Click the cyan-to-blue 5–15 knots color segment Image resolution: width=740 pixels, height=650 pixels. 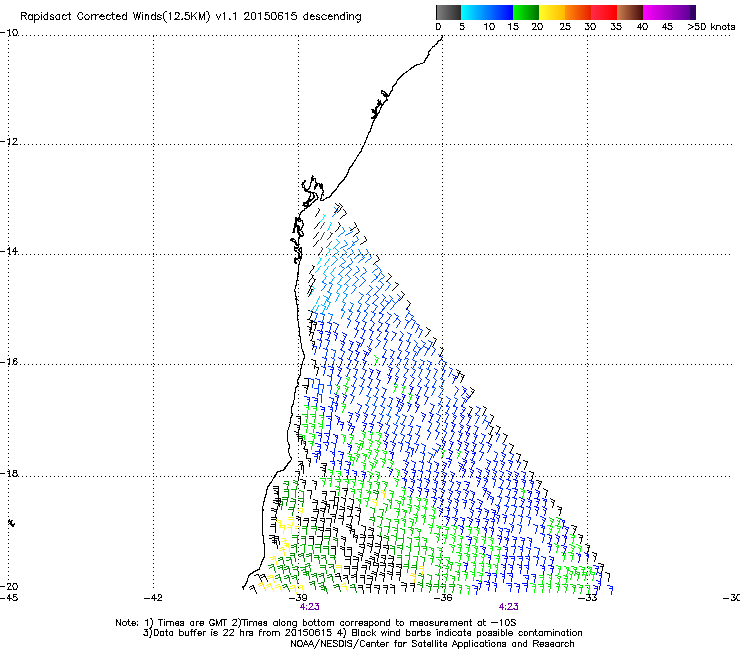coord(487,12)
